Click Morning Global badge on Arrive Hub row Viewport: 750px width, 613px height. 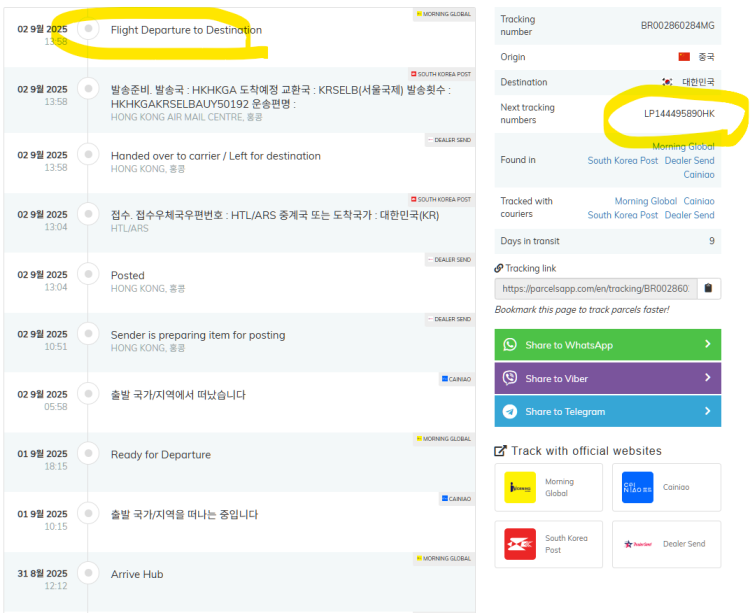click(x=444, y=558)
